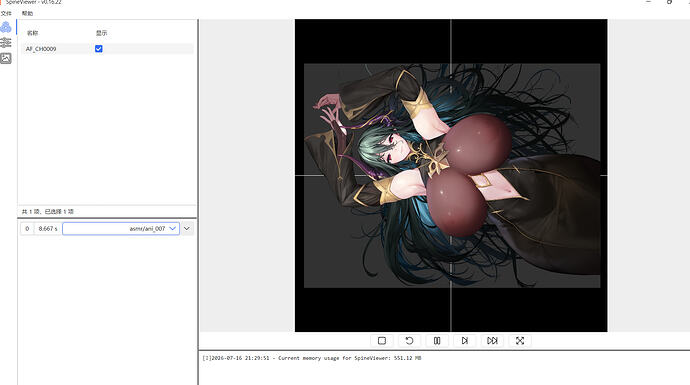
Task: Click the memory usage log line
Action: tap(312, 358)
